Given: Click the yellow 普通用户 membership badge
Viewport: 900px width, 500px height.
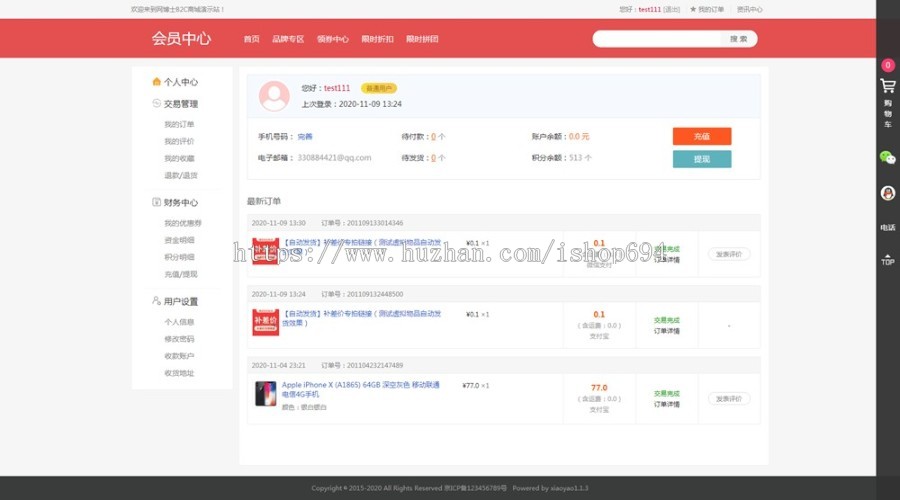Looking at the screenshot, I should 379,88.
